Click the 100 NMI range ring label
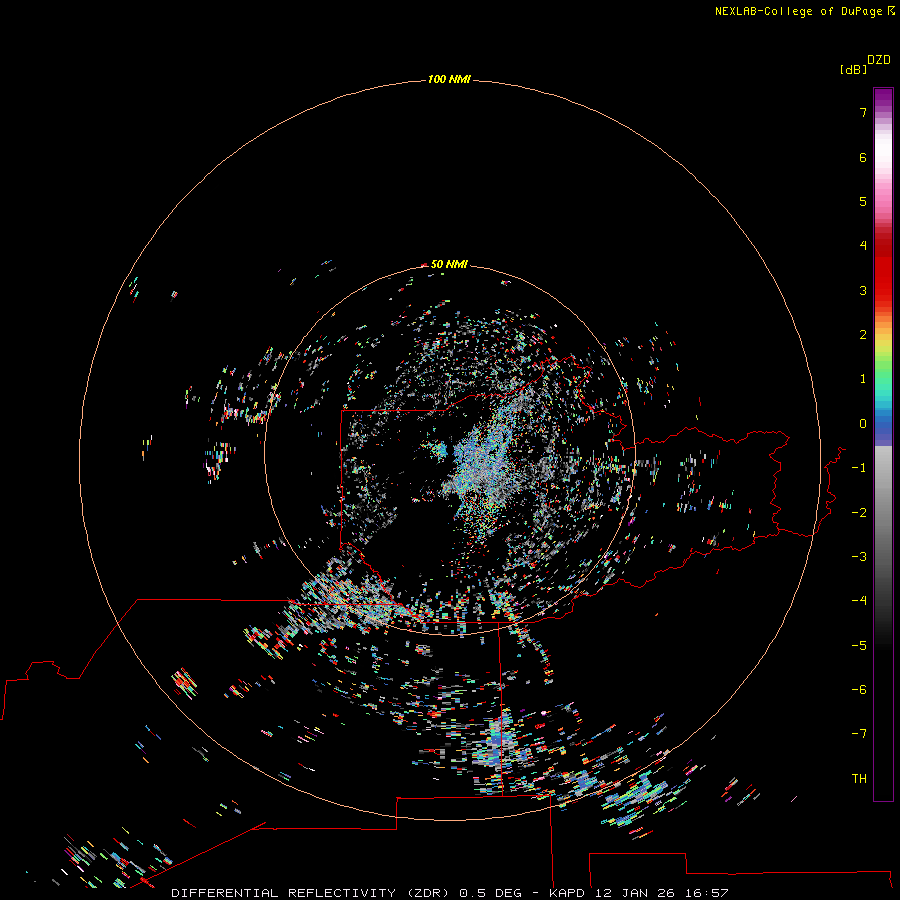The image size is (900, 900). click(x=449, y=79)
